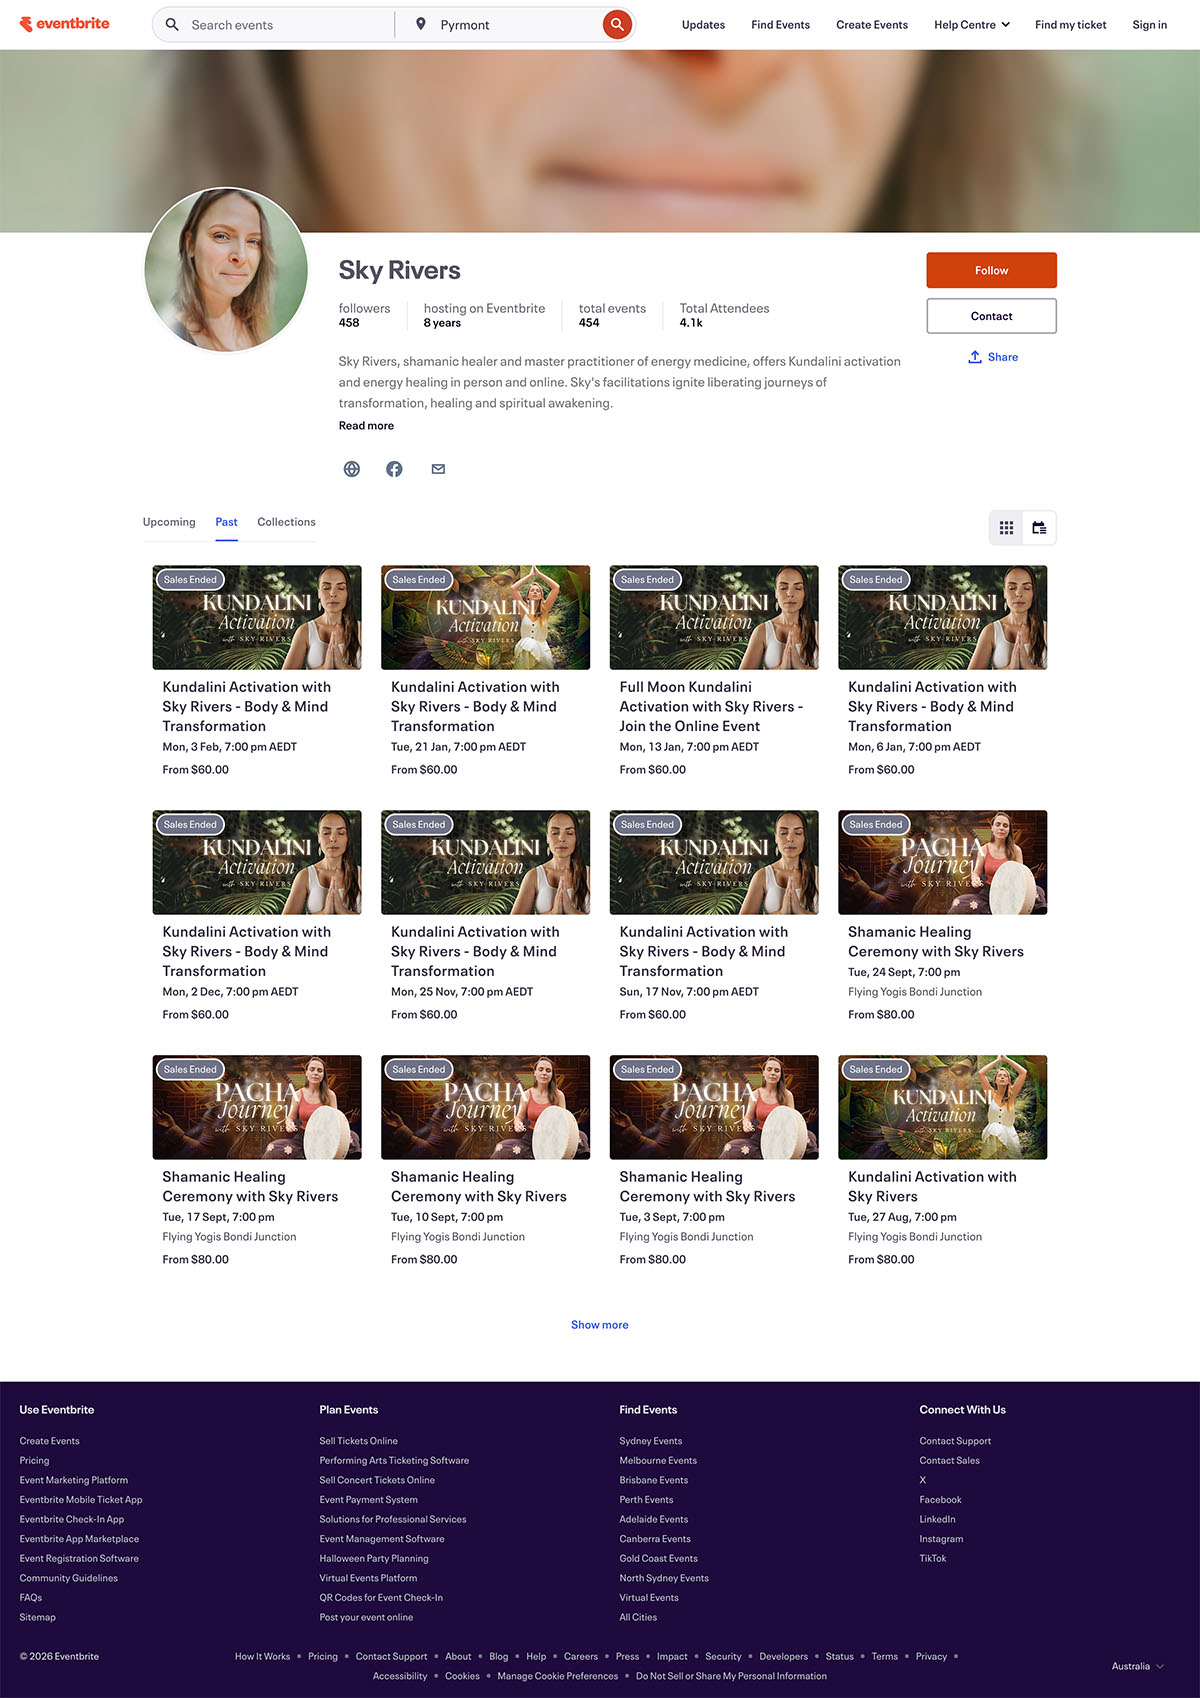Click Find my ticket
Screen dimensions: 1200x1698
tap(1071, 25)
